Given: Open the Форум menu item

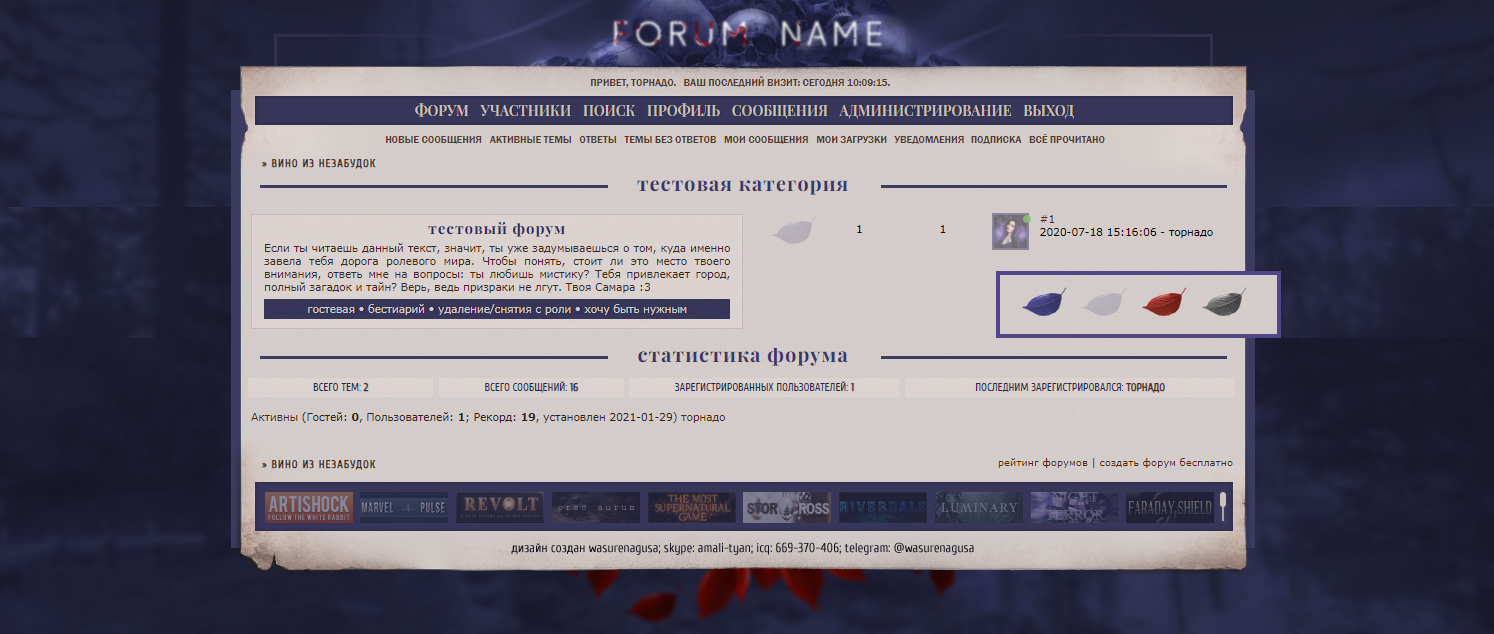Looking at the screenshot, I should coord(441,111).
